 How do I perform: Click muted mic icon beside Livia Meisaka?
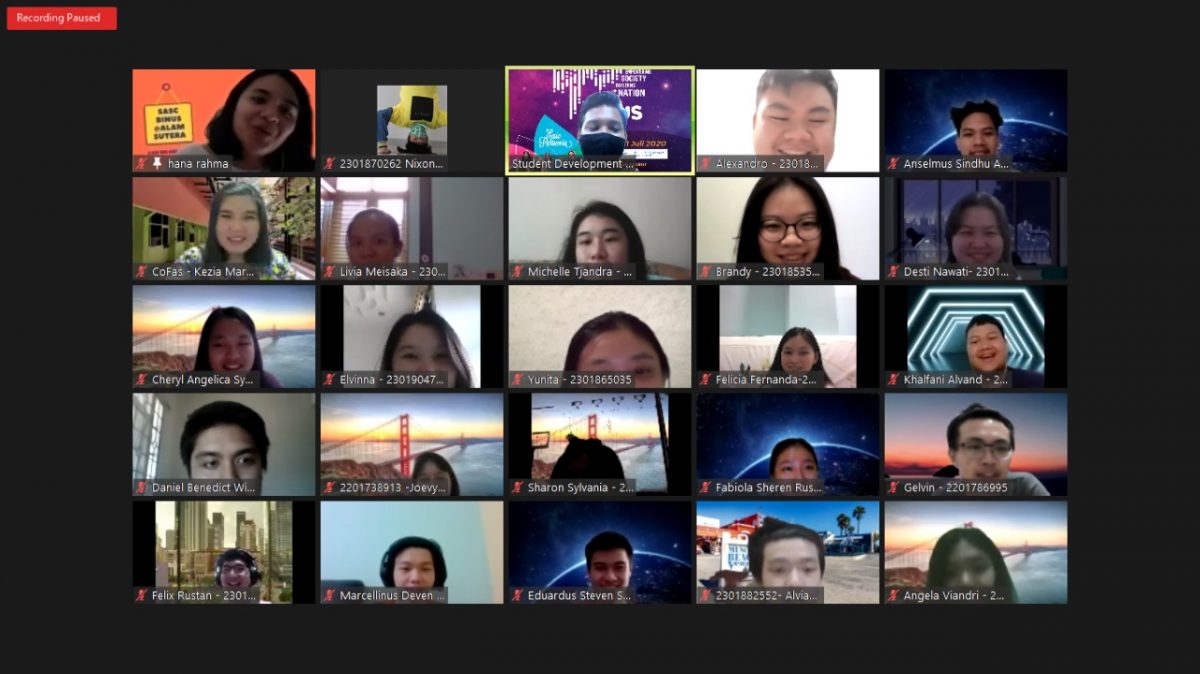tap(330, 271)
